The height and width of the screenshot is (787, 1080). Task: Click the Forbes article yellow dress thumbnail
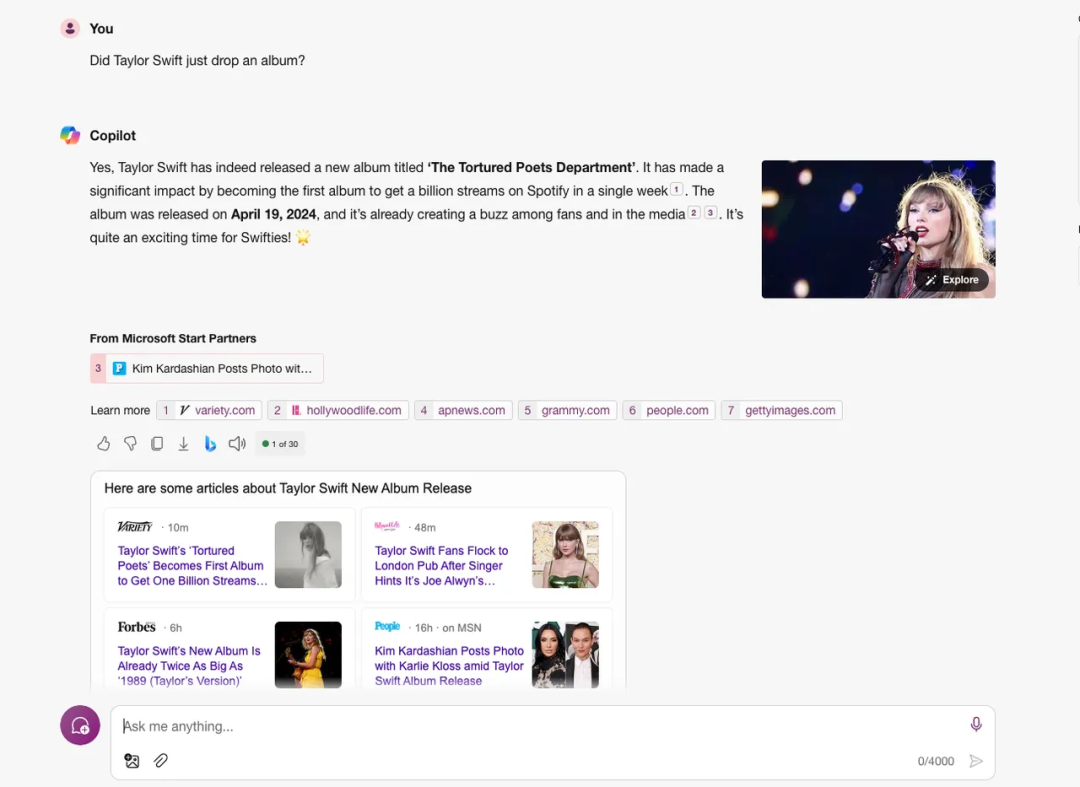coord(308,655)
